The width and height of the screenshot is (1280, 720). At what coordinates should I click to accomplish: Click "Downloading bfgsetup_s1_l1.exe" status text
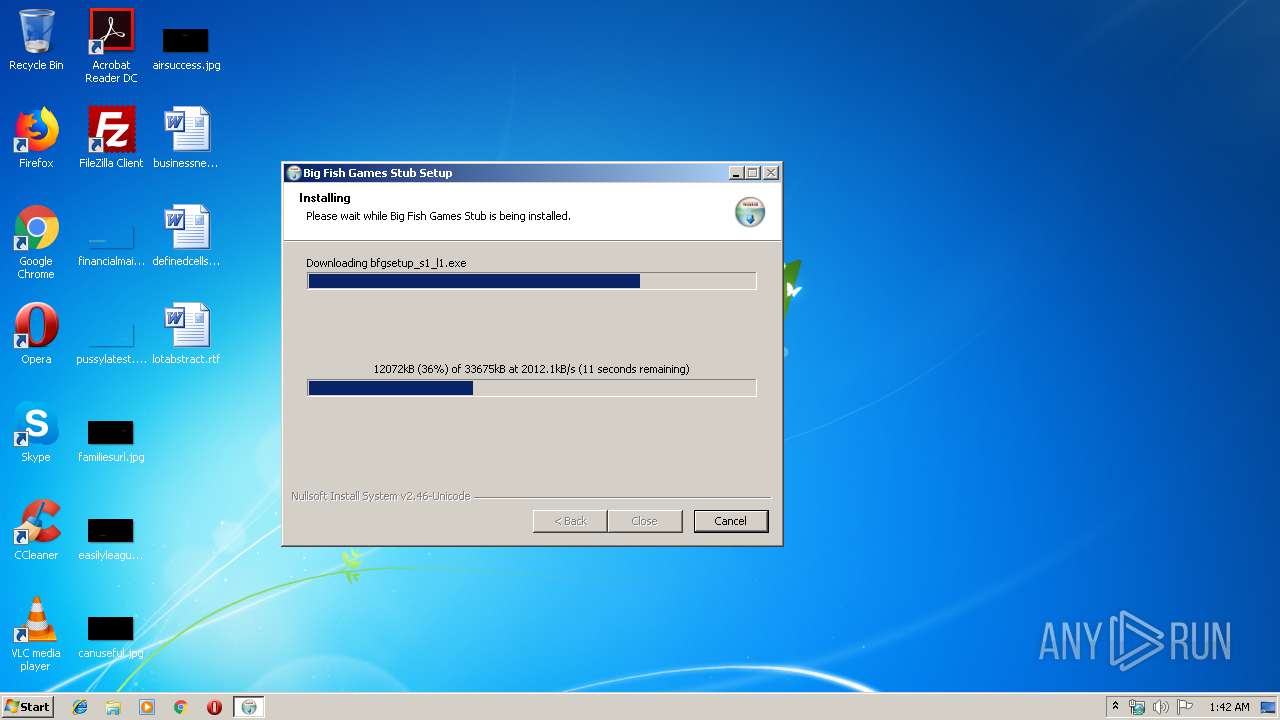[386, 263]
